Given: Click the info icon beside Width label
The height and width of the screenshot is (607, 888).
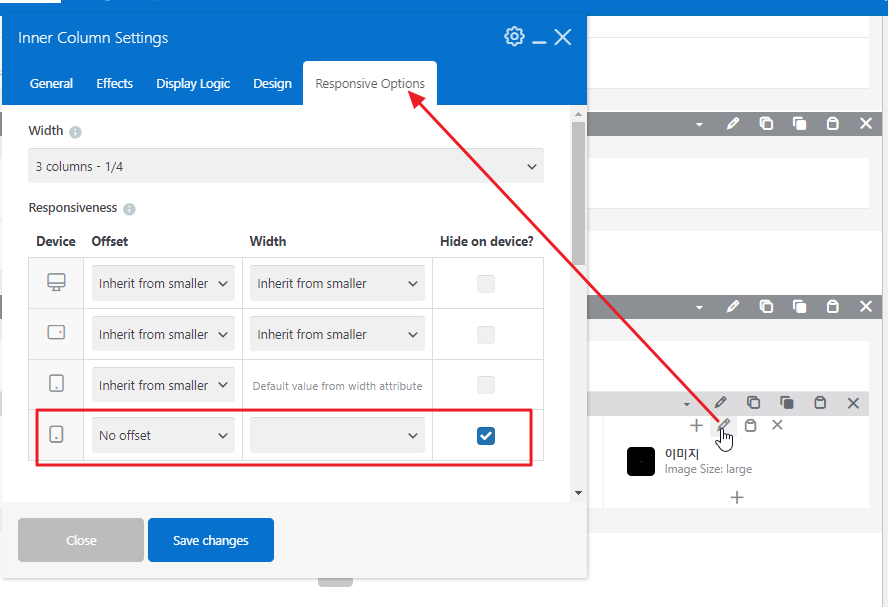Looking at the screenshot, I should coord(75,132).
